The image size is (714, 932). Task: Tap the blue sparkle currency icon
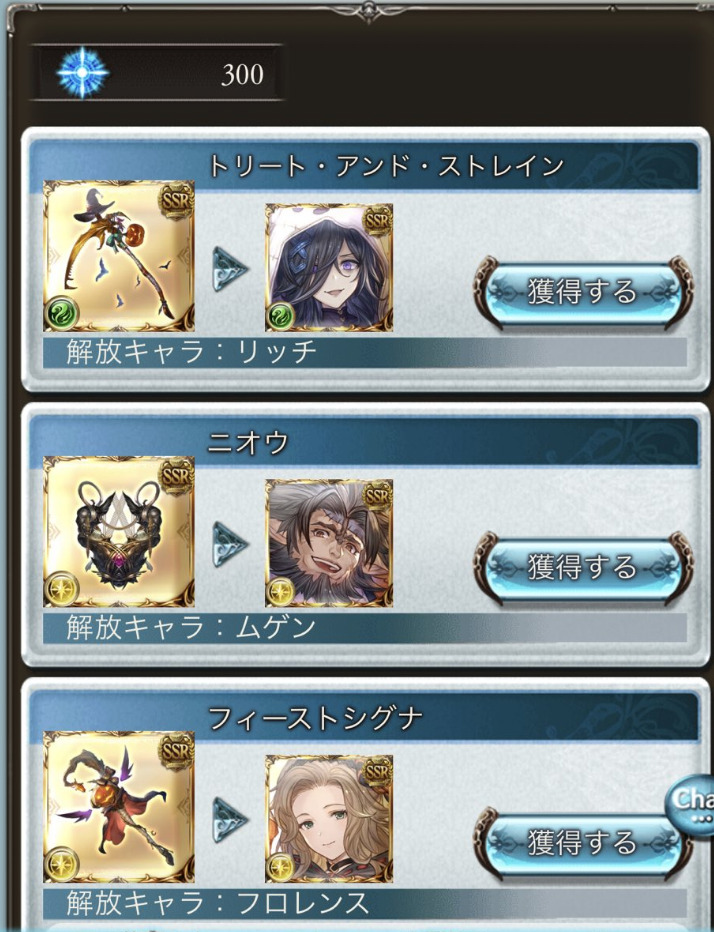coord(82,73)
